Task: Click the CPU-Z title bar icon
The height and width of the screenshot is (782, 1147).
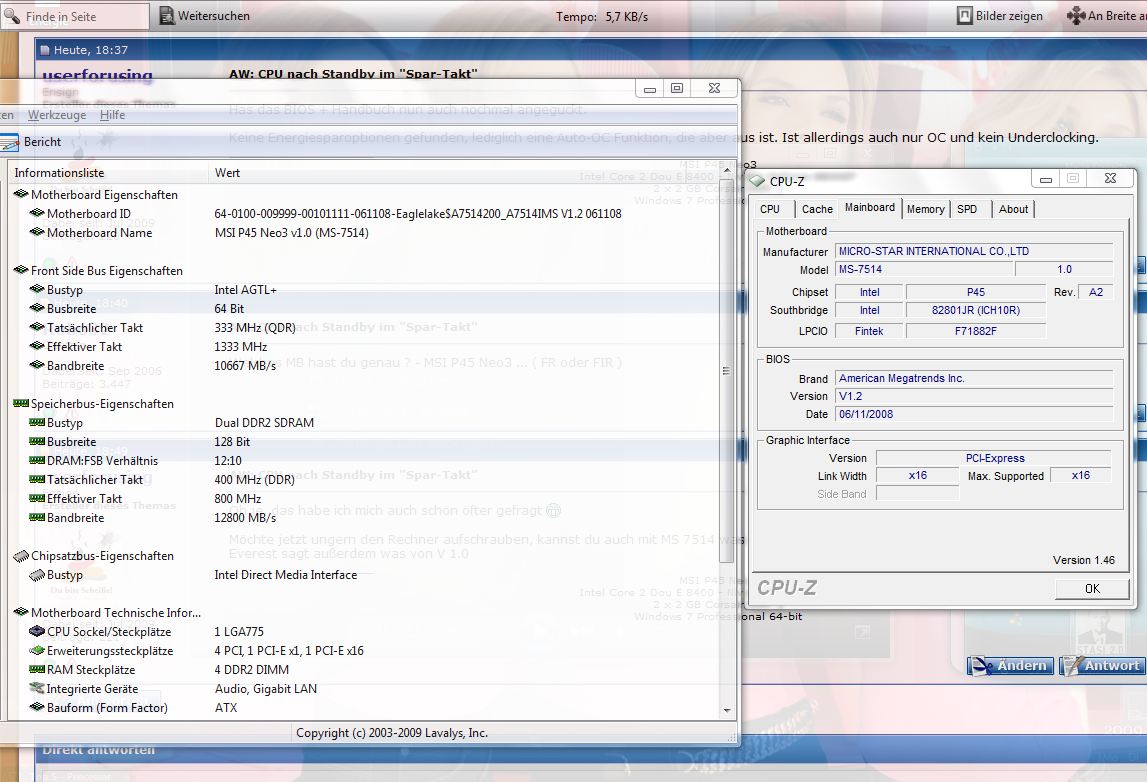Action: pyautogui.click(x=758, y=181)
